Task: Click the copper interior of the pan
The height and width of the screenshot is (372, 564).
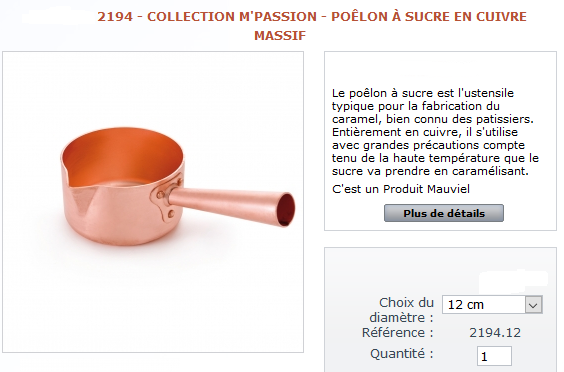Action: click(x=122, y=156)
